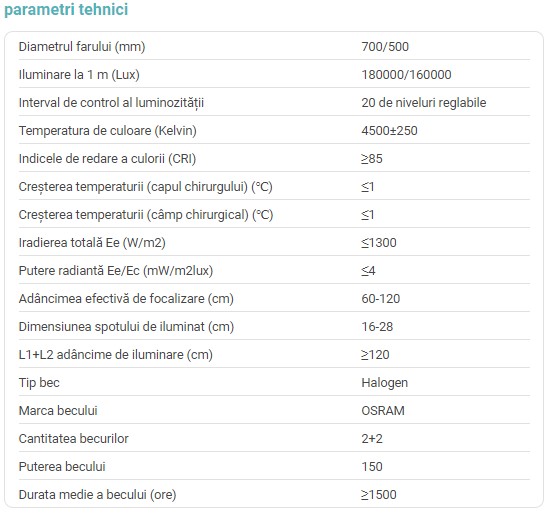This screenshot has height=514, width=547.
Task: Click the 'Puterea becului' value 150
Action: 372,467
